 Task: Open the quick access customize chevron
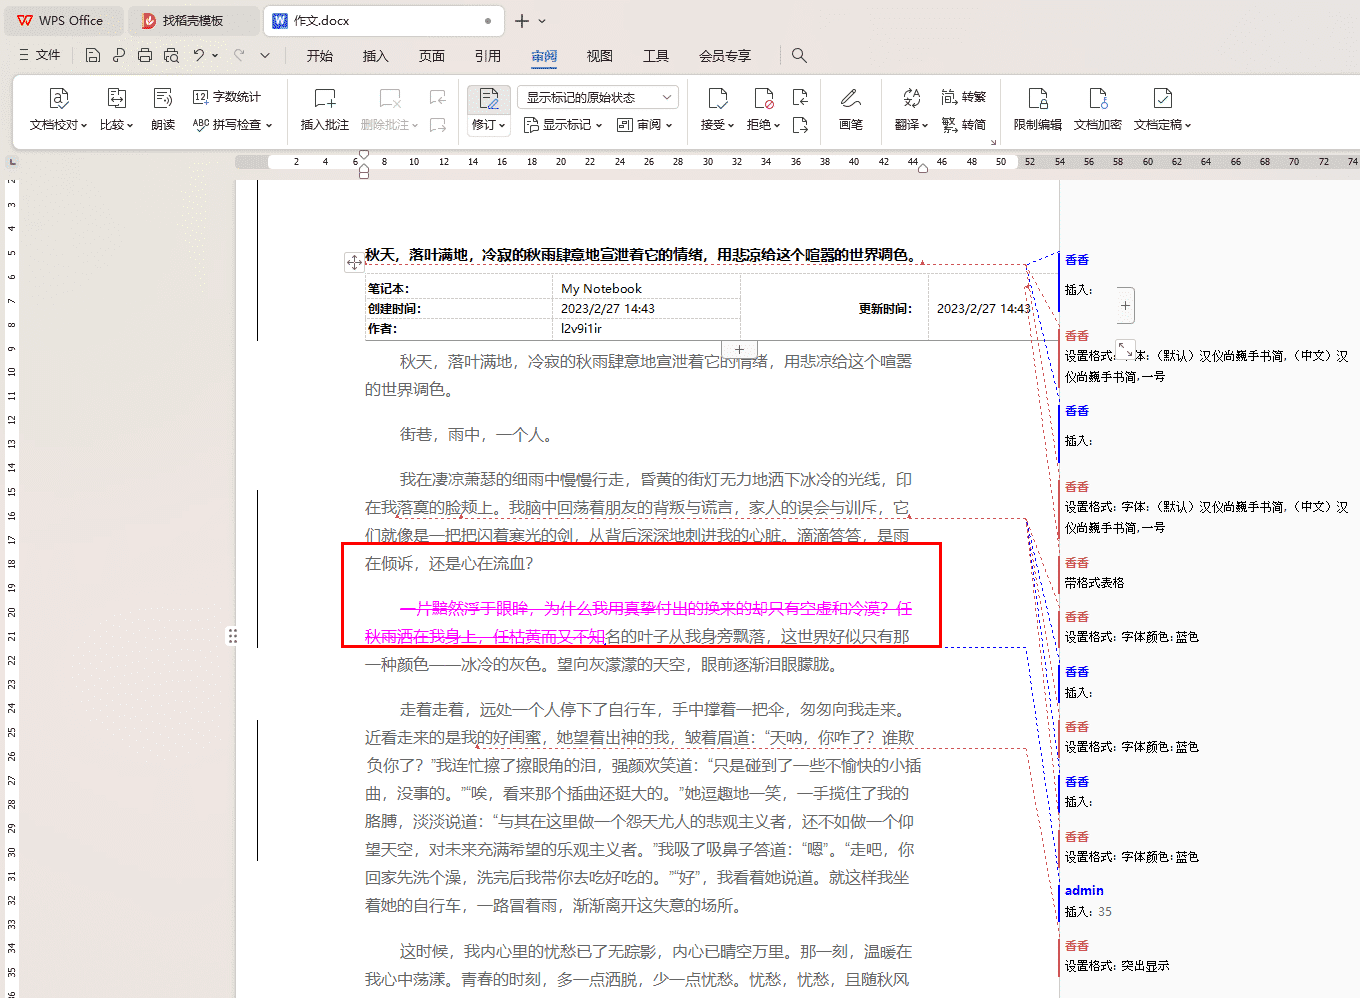(265, 55)
